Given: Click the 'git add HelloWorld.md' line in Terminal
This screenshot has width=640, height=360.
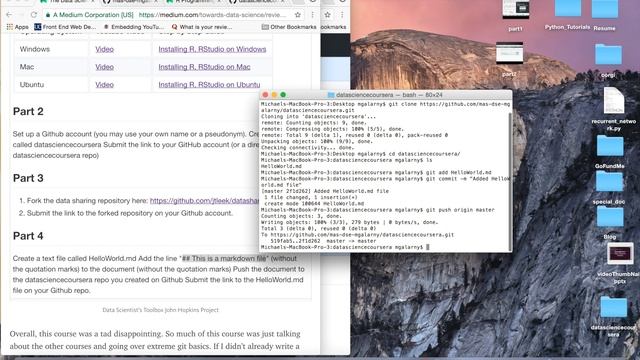Looking at the screenshot, I should tap(376, 173).
